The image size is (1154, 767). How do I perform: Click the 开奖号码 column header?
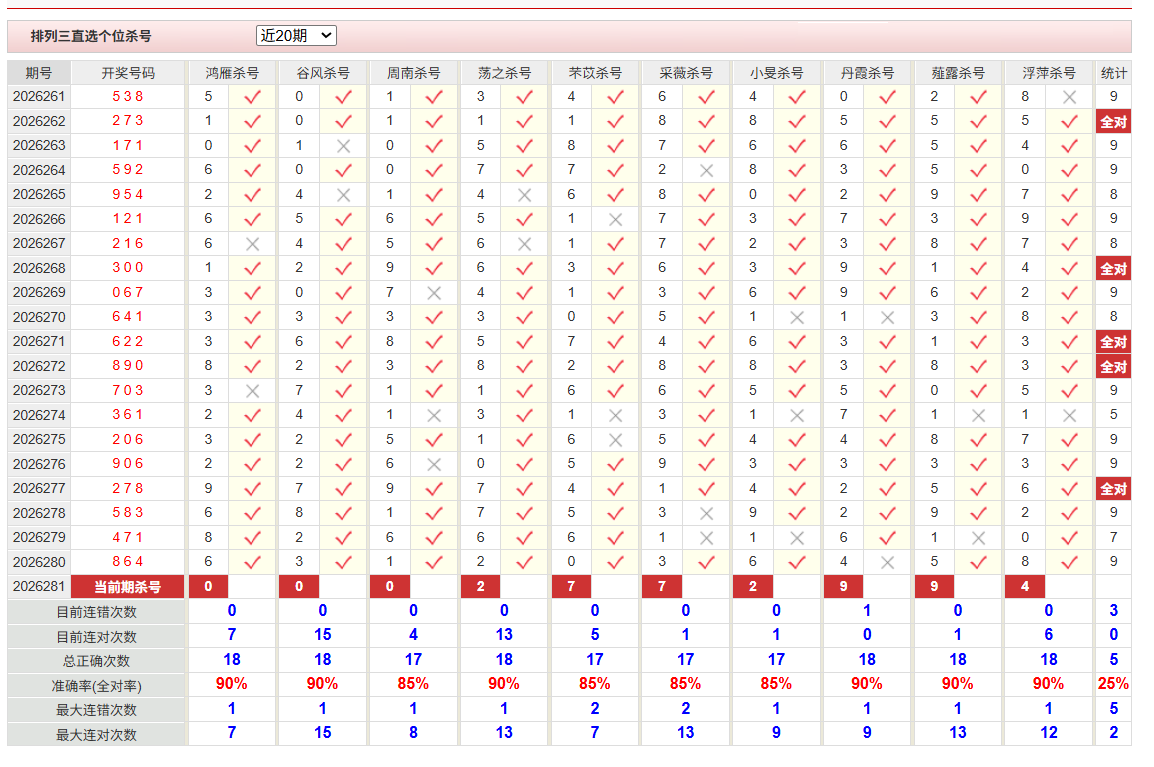click(x=128, y=73)
